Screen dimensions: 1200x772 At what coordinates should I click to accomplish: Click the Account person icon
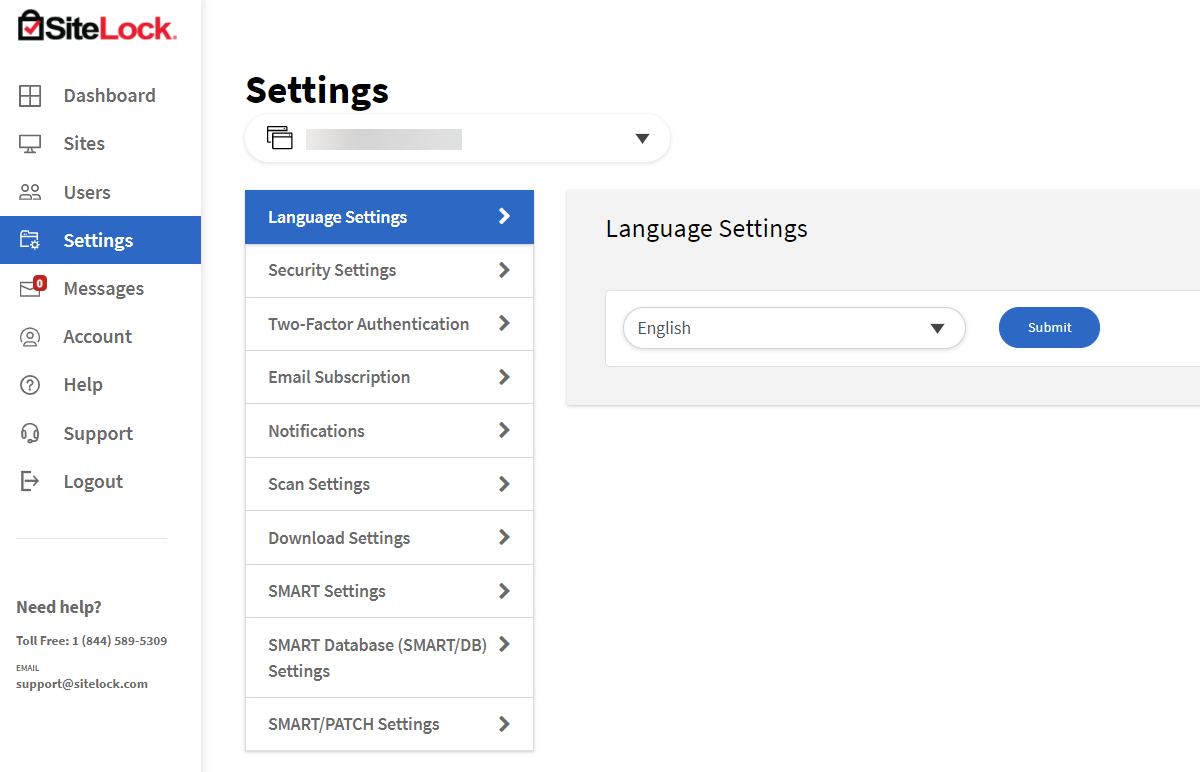click(x=30, y=337)
